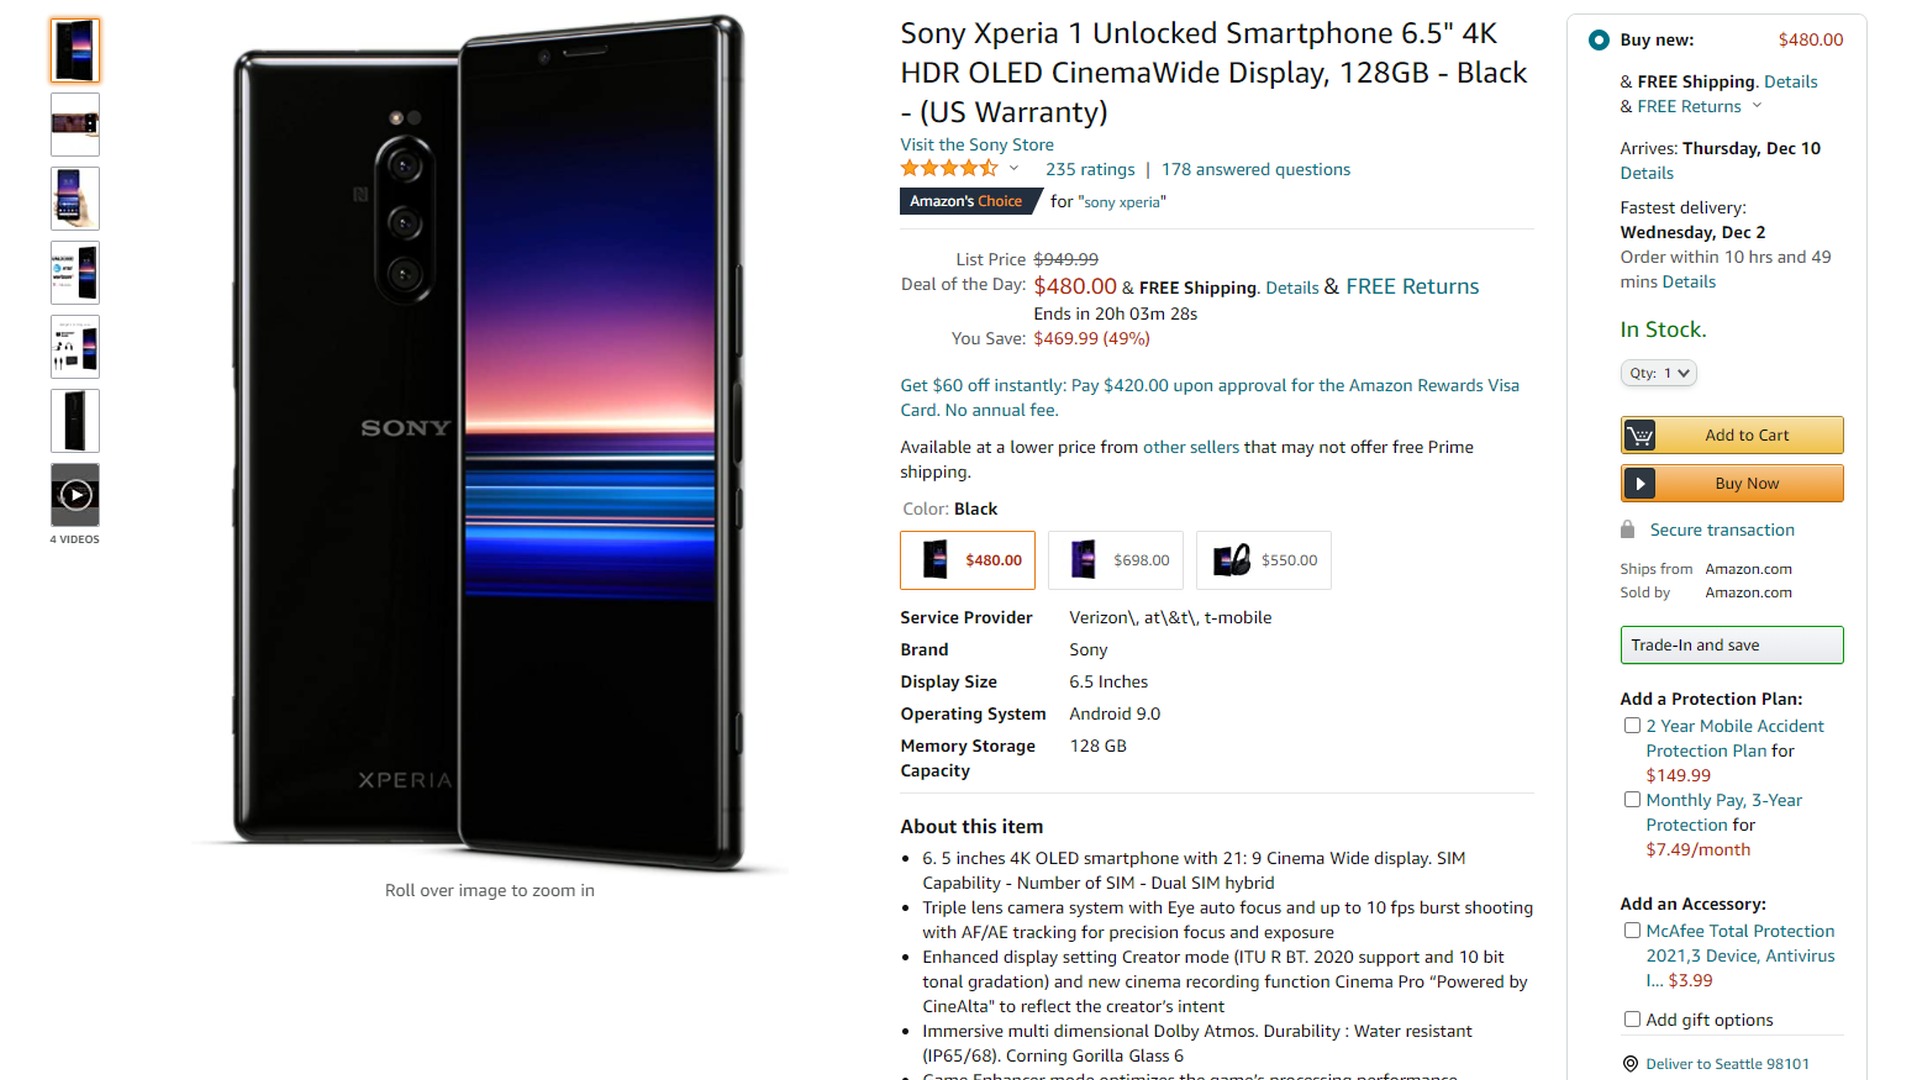The width and height of the screenshot is (1920, 1080).
Task: Click the play arrow icon on Buy Now
Action: [x=1639, y=484]
